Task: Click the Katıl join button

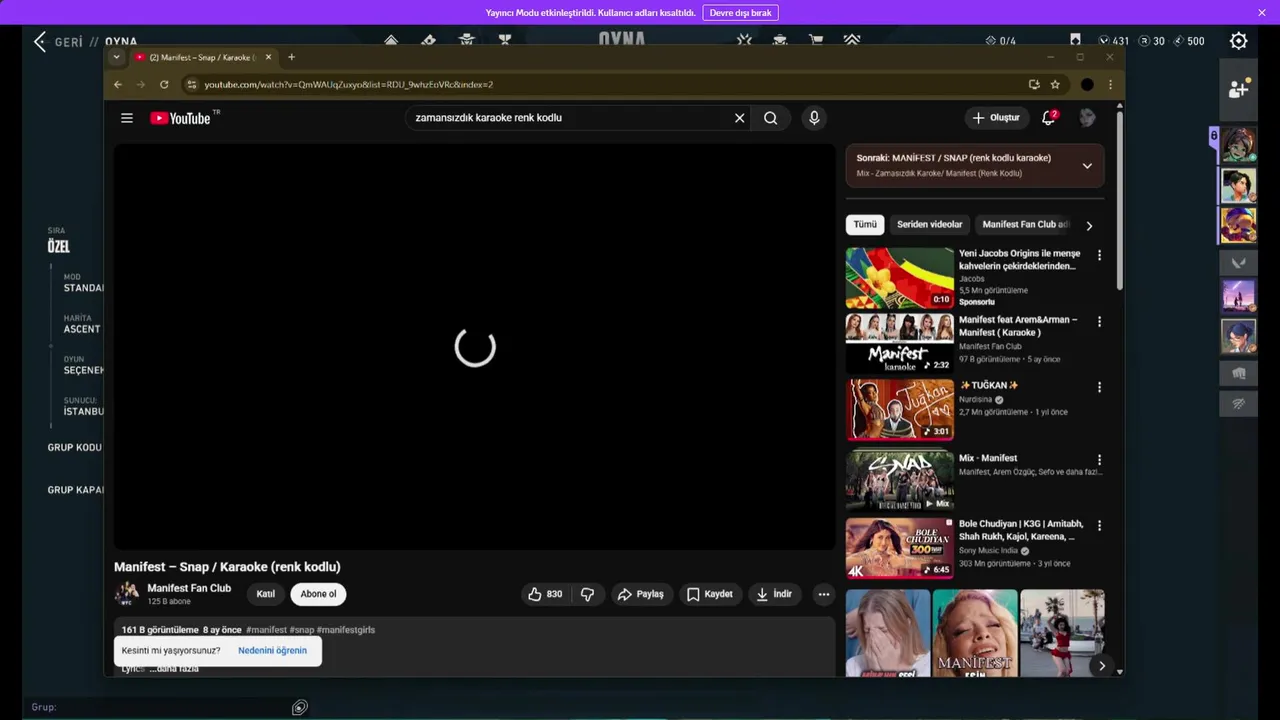Action: click(x=265, y=594)
